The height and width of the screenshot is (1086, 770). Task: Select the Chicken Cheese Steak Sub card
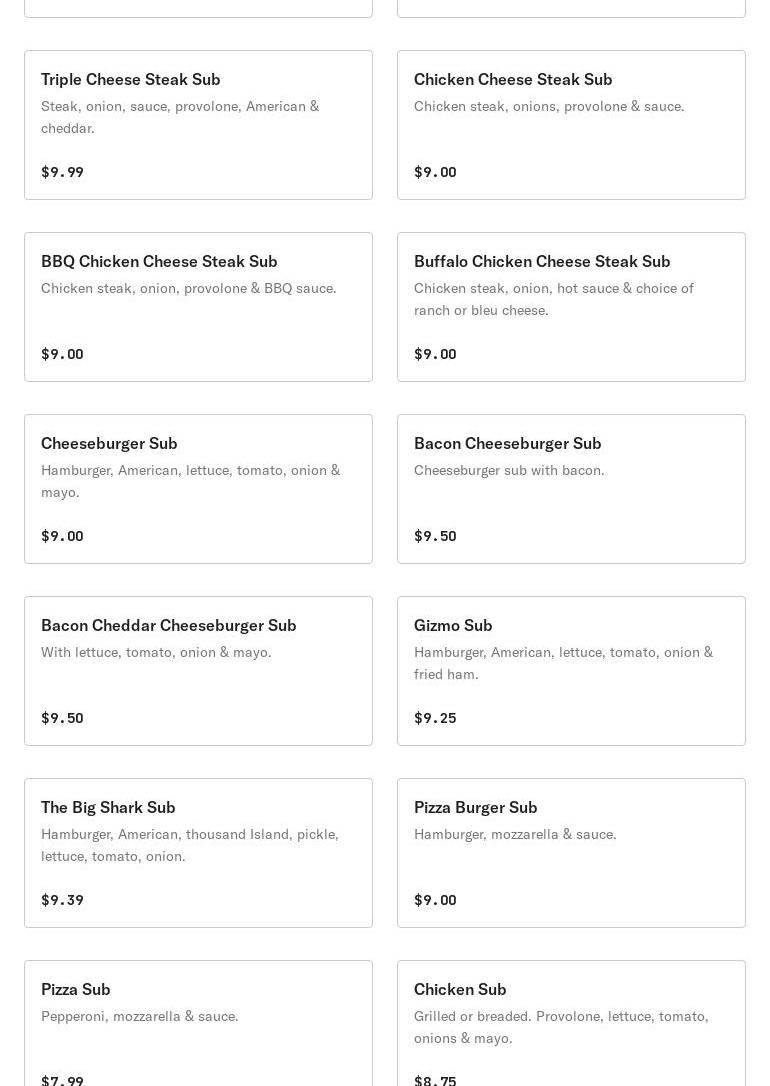coord(513,79)
